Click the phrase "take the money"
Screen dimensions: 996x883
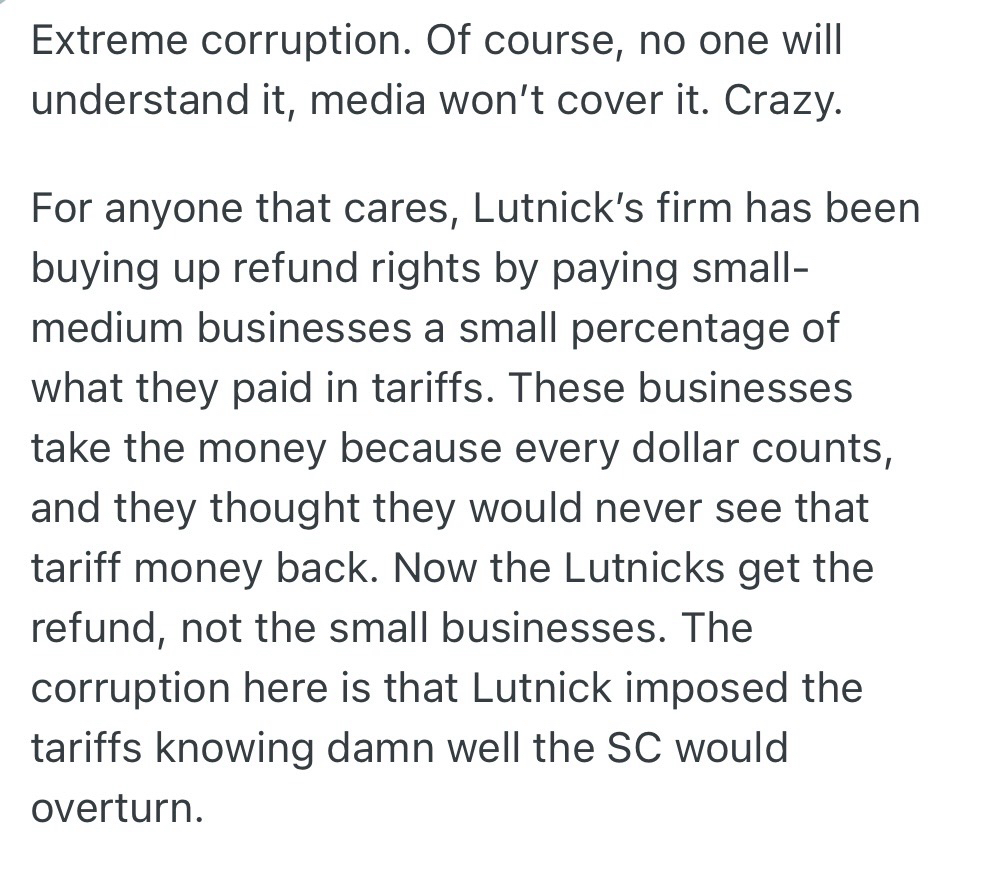tap(179, 449)
